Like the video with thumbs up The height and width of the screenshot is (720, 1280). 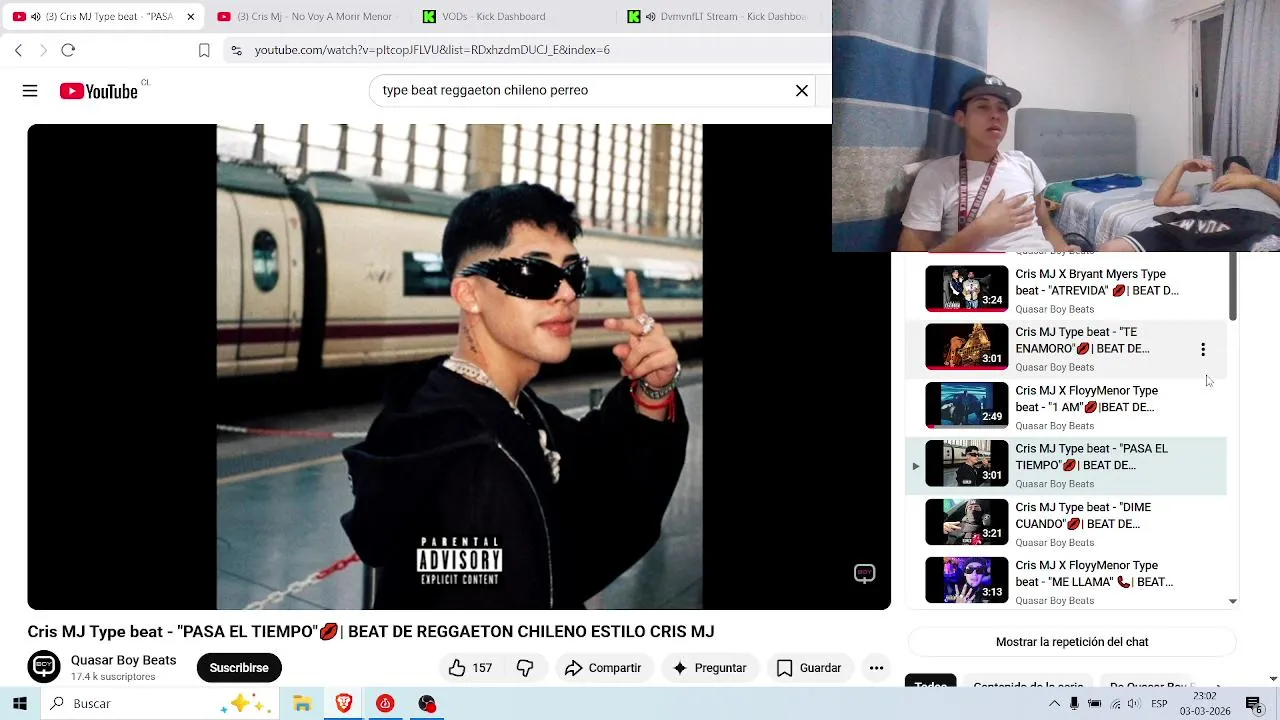(x=470, y=668)
